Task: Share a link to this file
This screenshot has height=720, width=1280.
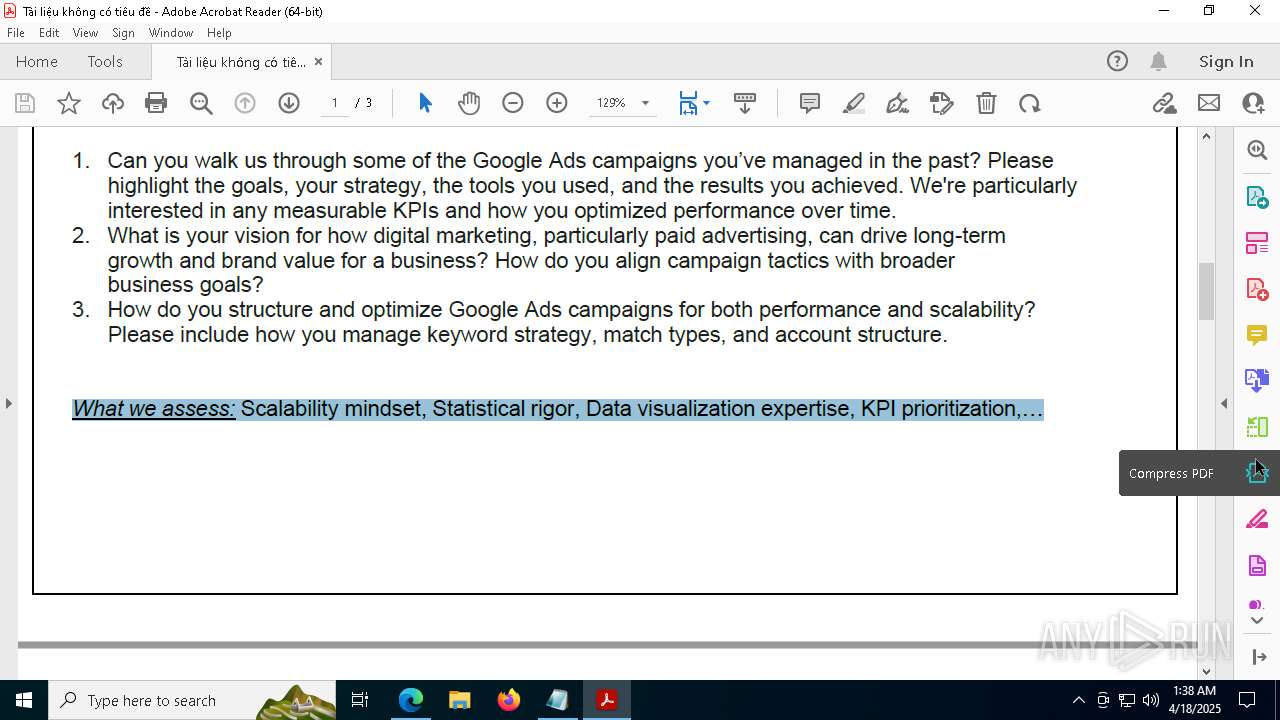Action: pyautogui.click(x=1164, y=103)
